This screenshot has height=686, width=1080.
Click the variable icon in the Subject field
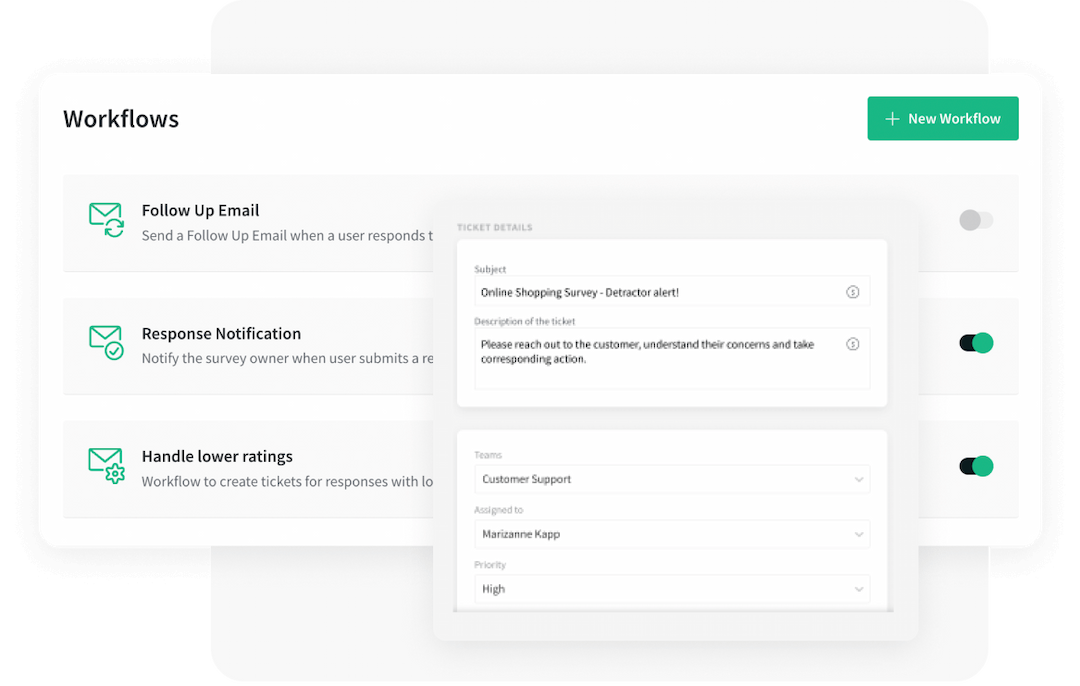pos(852,292)
